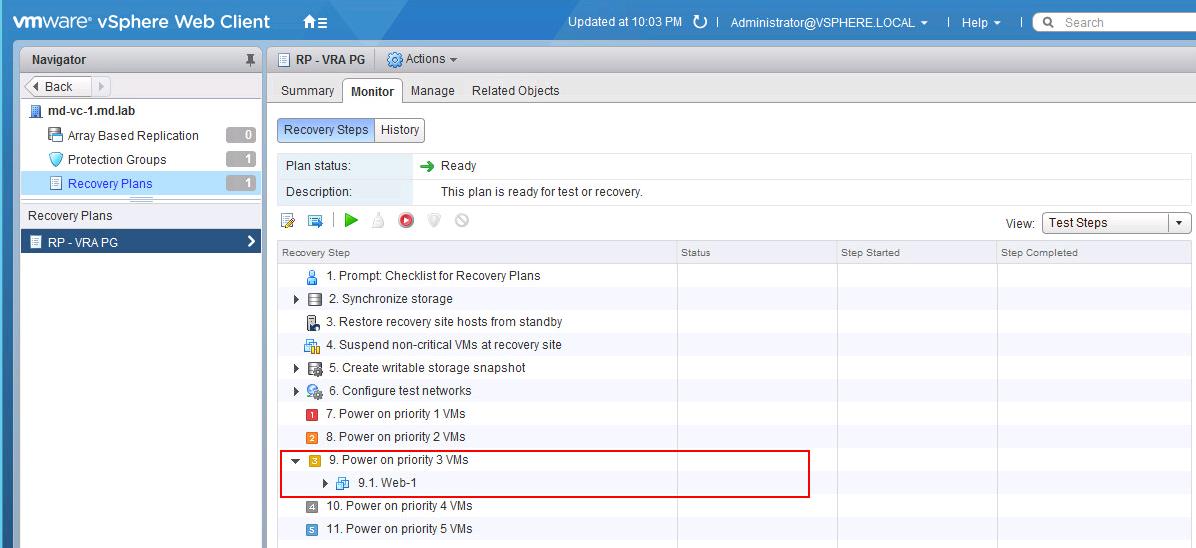Open the Actions dropdown menu
This screenshot has height=548, width=1196.
click(x=432, y=59)
